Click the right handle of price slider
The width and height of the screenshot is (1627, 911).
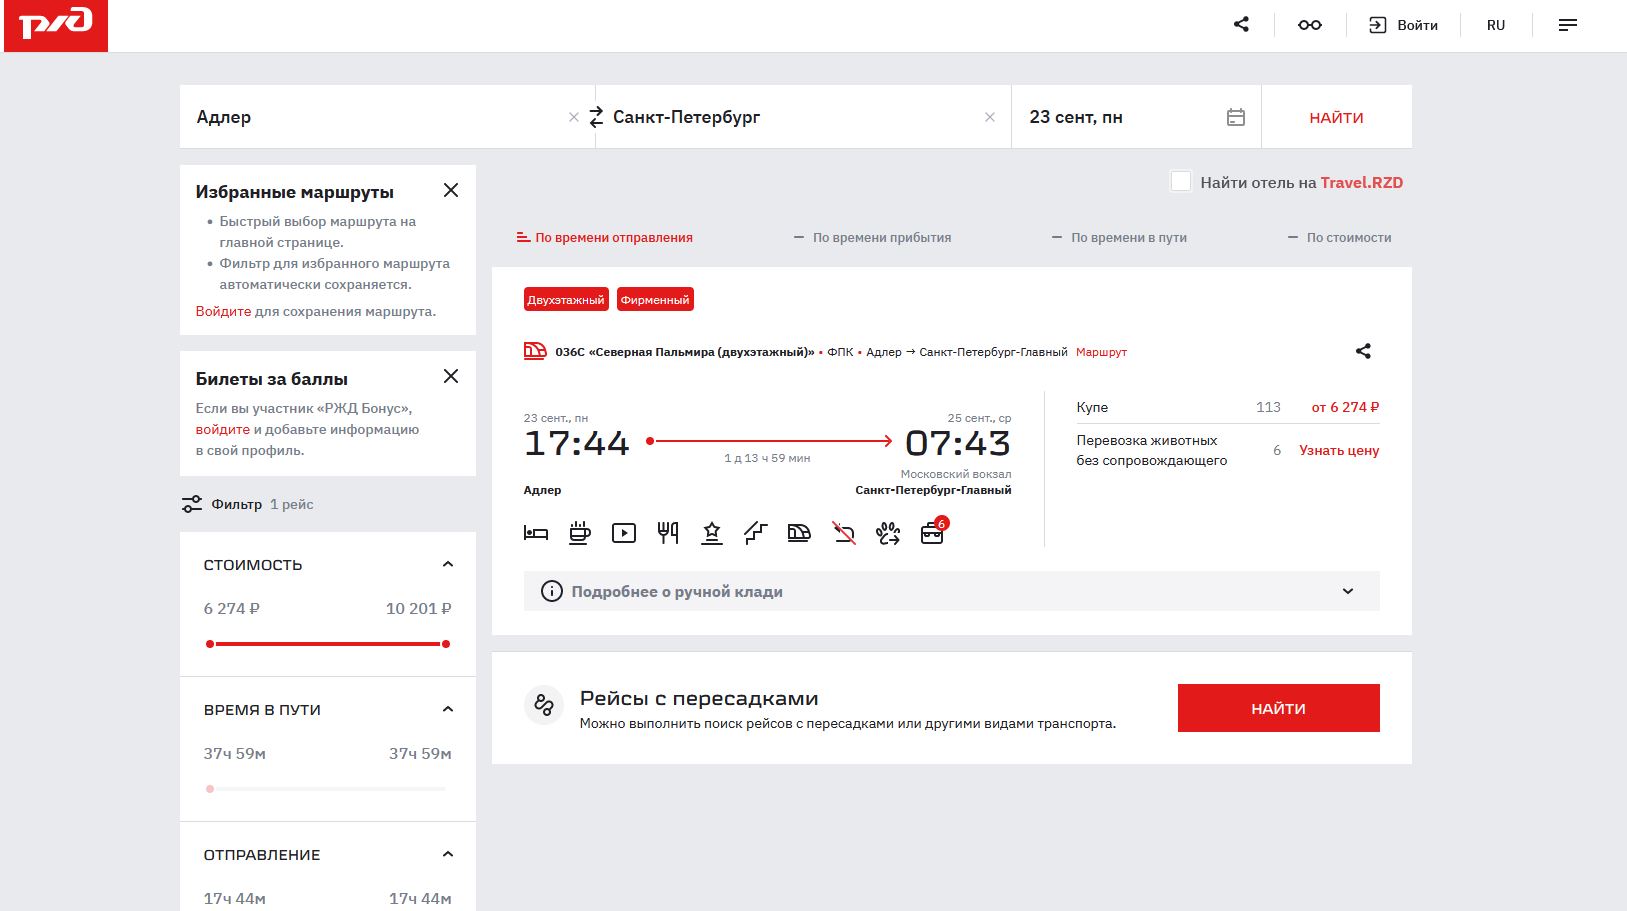tap(445, 644)
